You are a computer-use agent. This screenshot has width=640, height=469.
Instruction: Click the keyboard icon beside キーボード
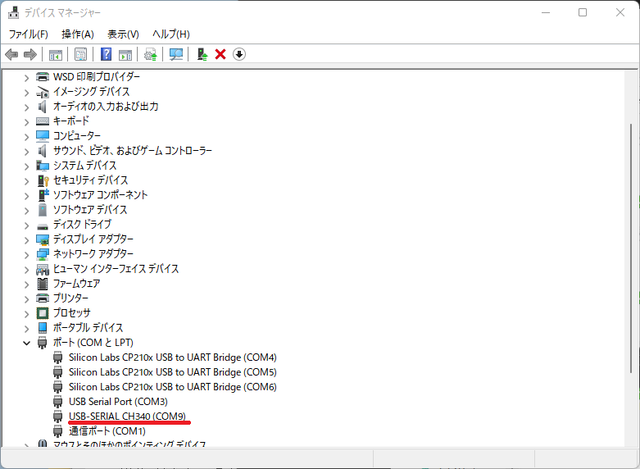[42, 121]
